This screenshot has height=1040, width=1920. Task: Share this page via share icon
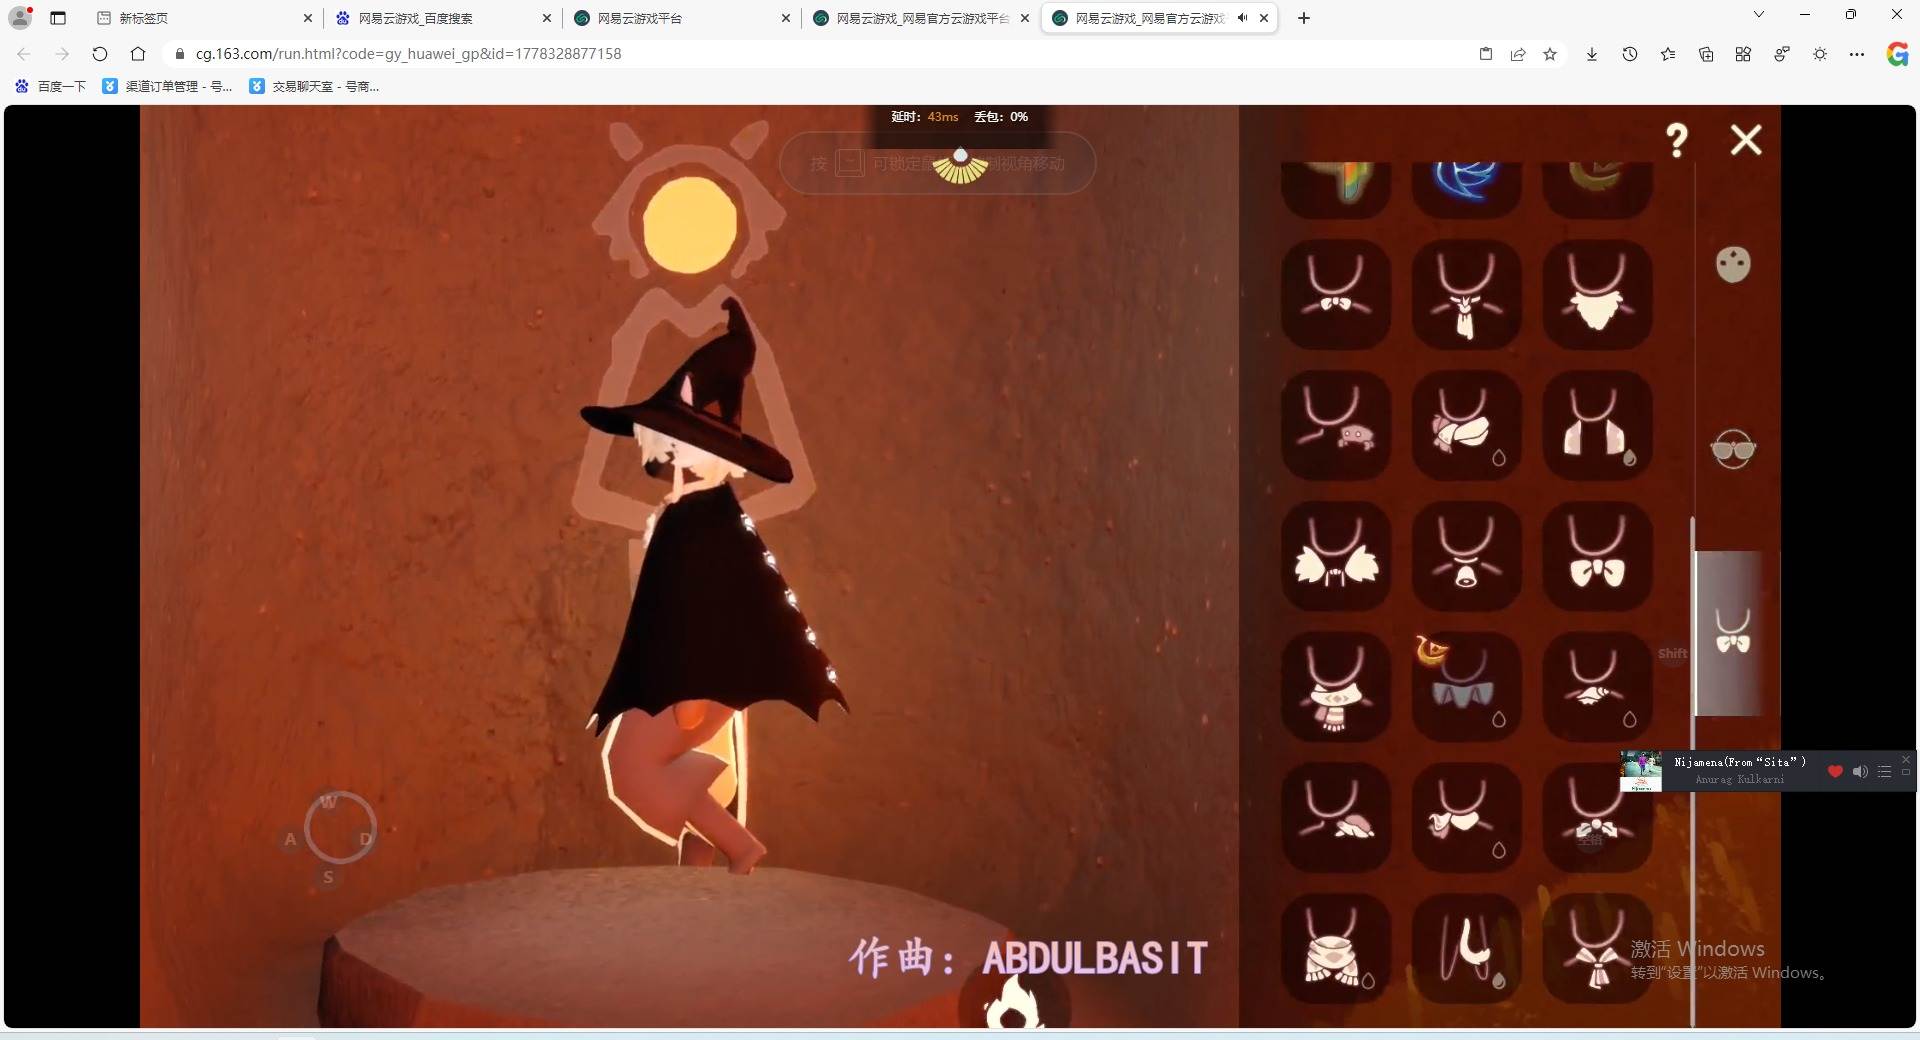pos(1518,54)
